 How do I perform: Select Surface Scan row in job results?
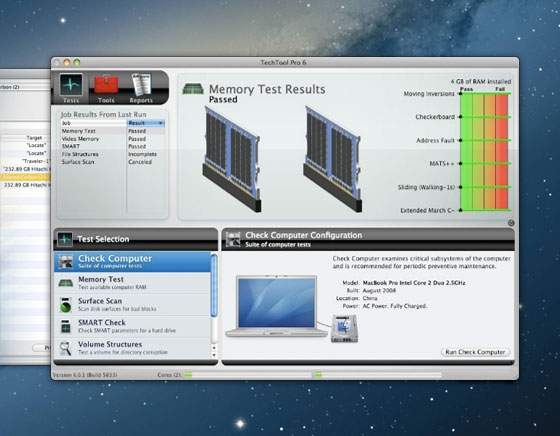point(112,162)
